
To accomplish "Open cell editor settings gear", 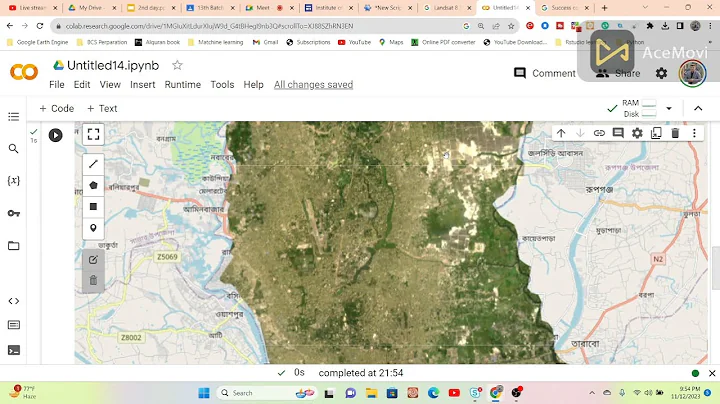I will coord(637,133).
